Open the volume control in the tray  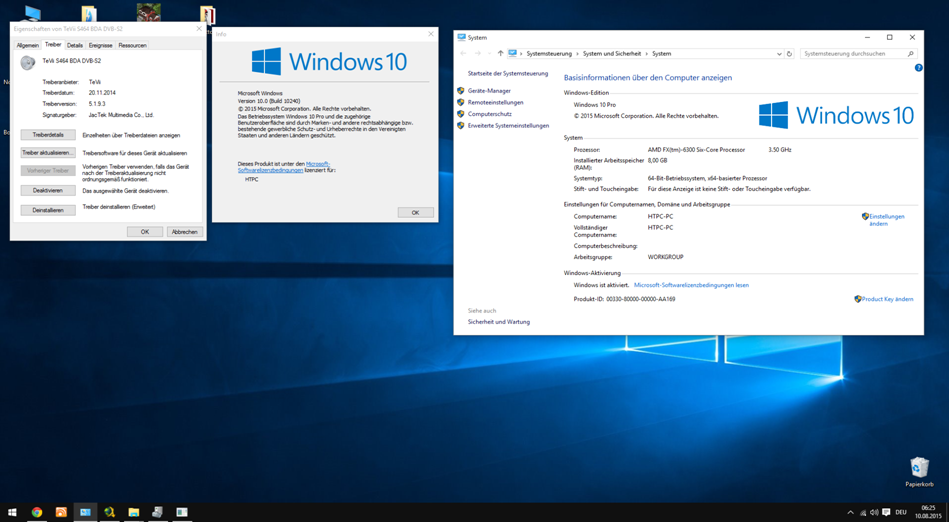click(874, 512)
